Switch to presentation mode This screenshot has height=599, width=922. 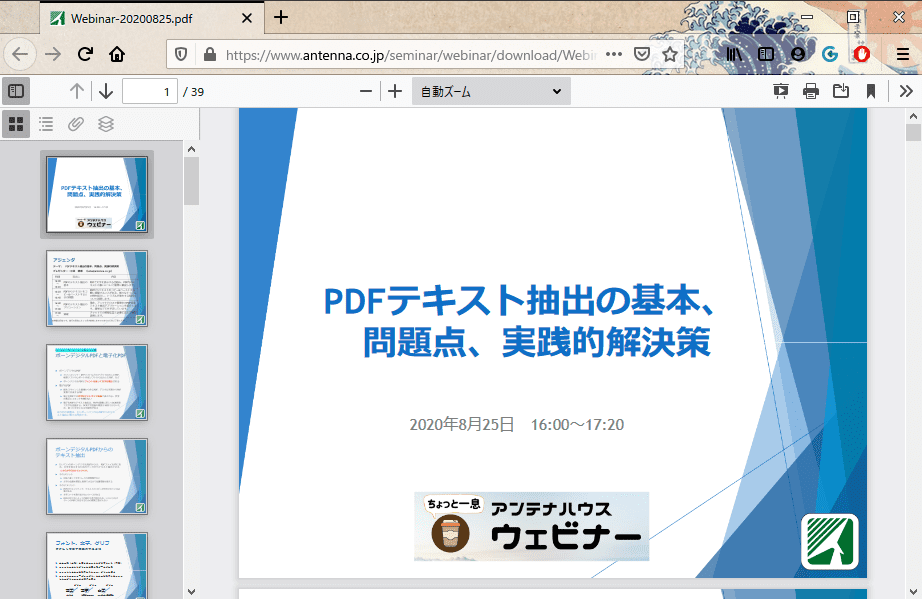[781, 91]
